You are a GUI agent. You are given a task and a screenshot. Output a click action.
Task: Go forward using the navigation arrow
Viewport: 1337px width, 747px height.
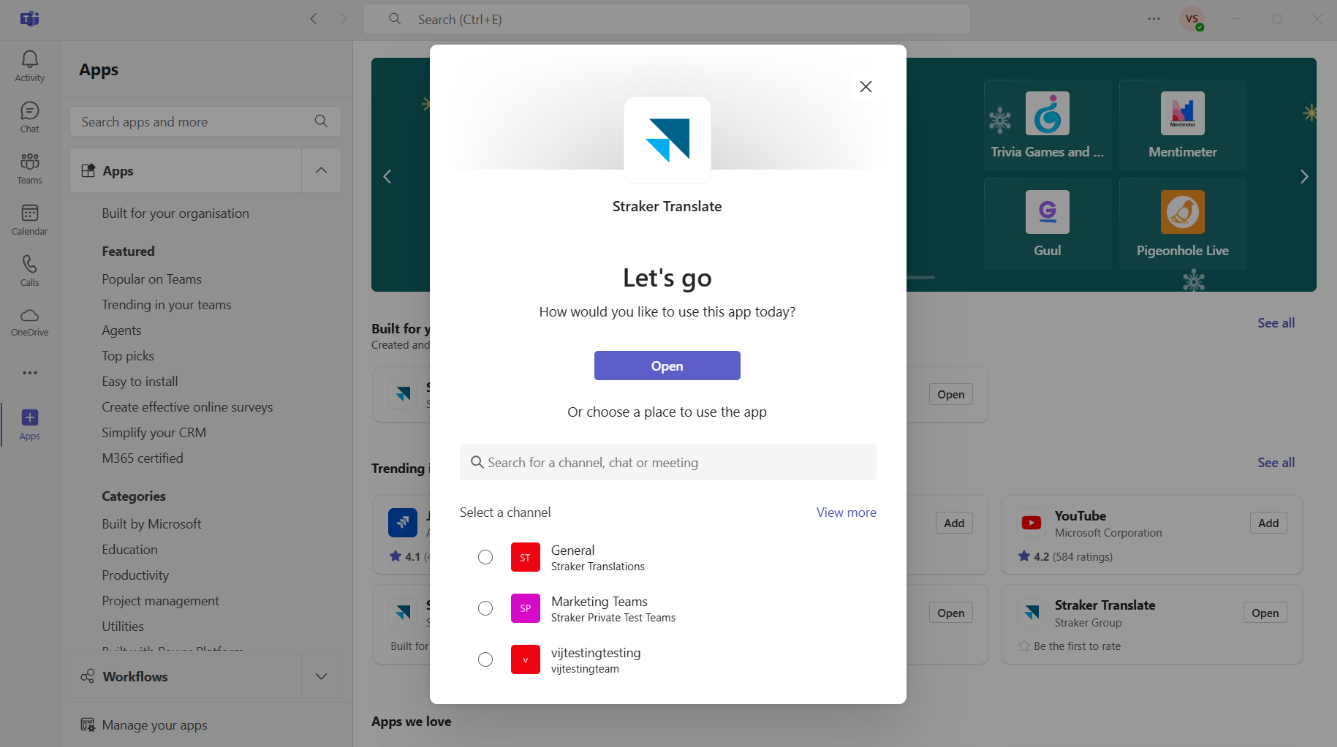click(344, 19)
